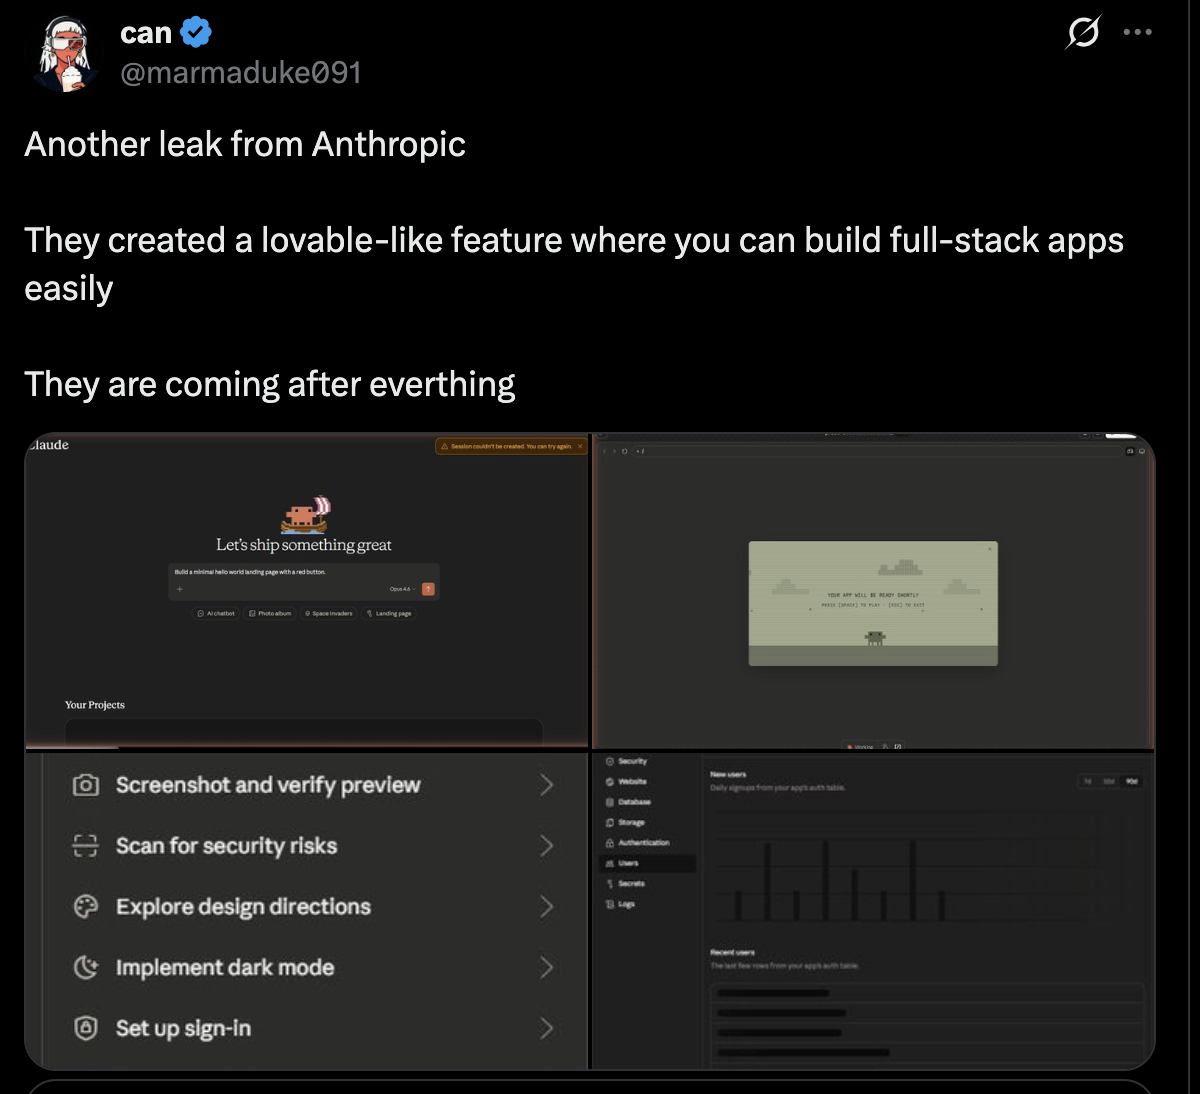Expand the Scan for security risks chevron
Image resolution: width=1200 pixels, height=1094 pixels.
pyautogui.click(x=546, y=846)
